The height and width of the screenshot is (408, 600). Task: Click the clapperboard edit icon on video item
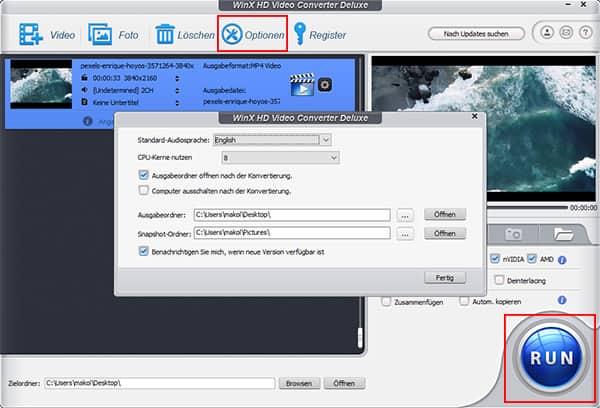coord(302,84)
